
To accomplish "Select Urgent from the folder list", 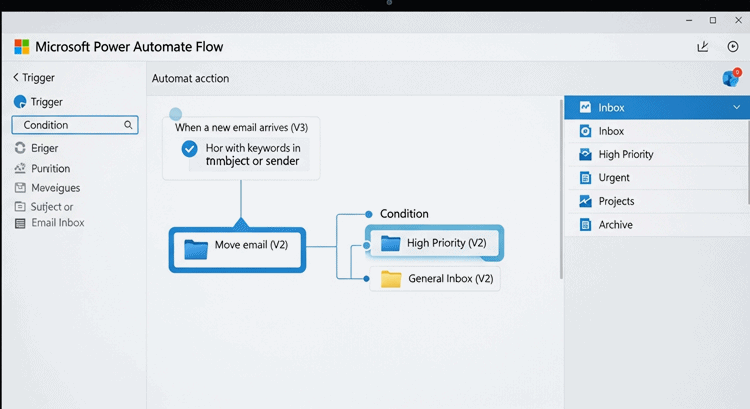I will [614, 177].
